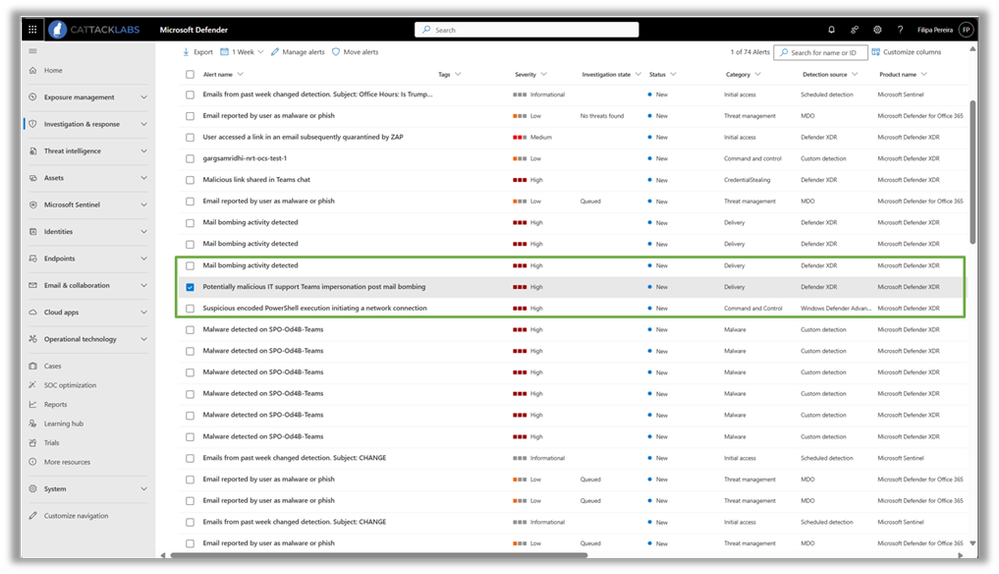The image size is (999, 574).
Task: Click the System gear icon in sidebar
Action: [32, 489]
